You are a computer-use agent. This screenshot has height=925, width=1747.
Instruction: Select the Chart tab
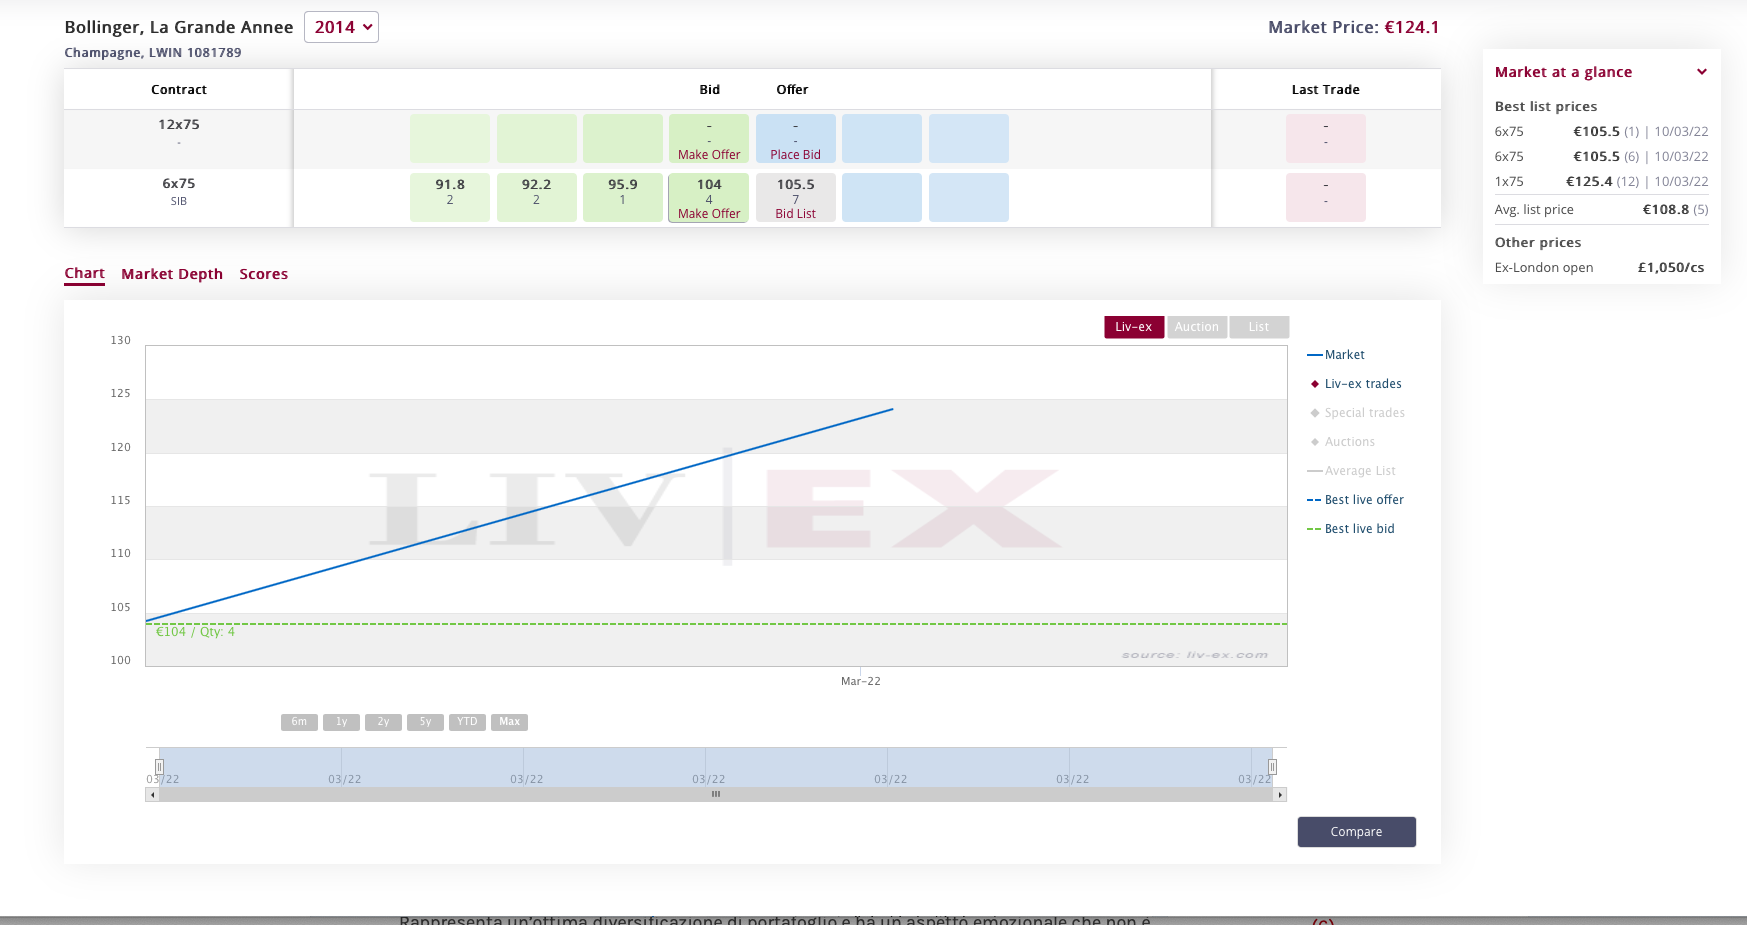[x=84, y=273]
